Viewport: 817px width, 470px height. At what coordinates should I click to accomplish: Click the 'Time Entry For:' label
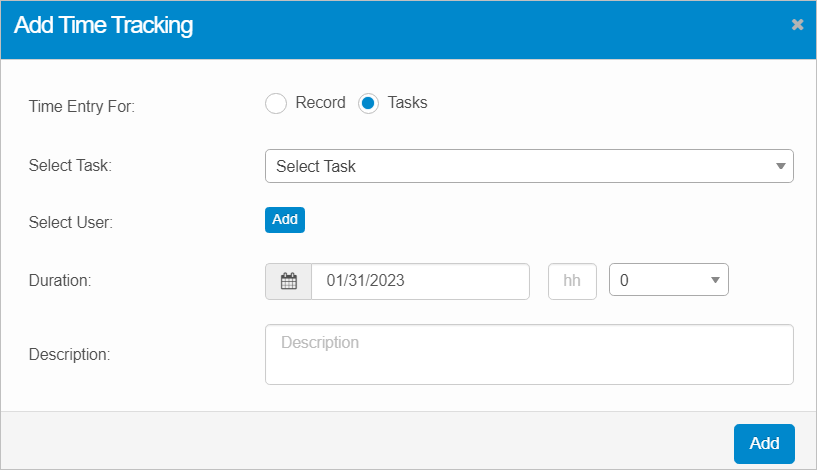tap(82, 107)
